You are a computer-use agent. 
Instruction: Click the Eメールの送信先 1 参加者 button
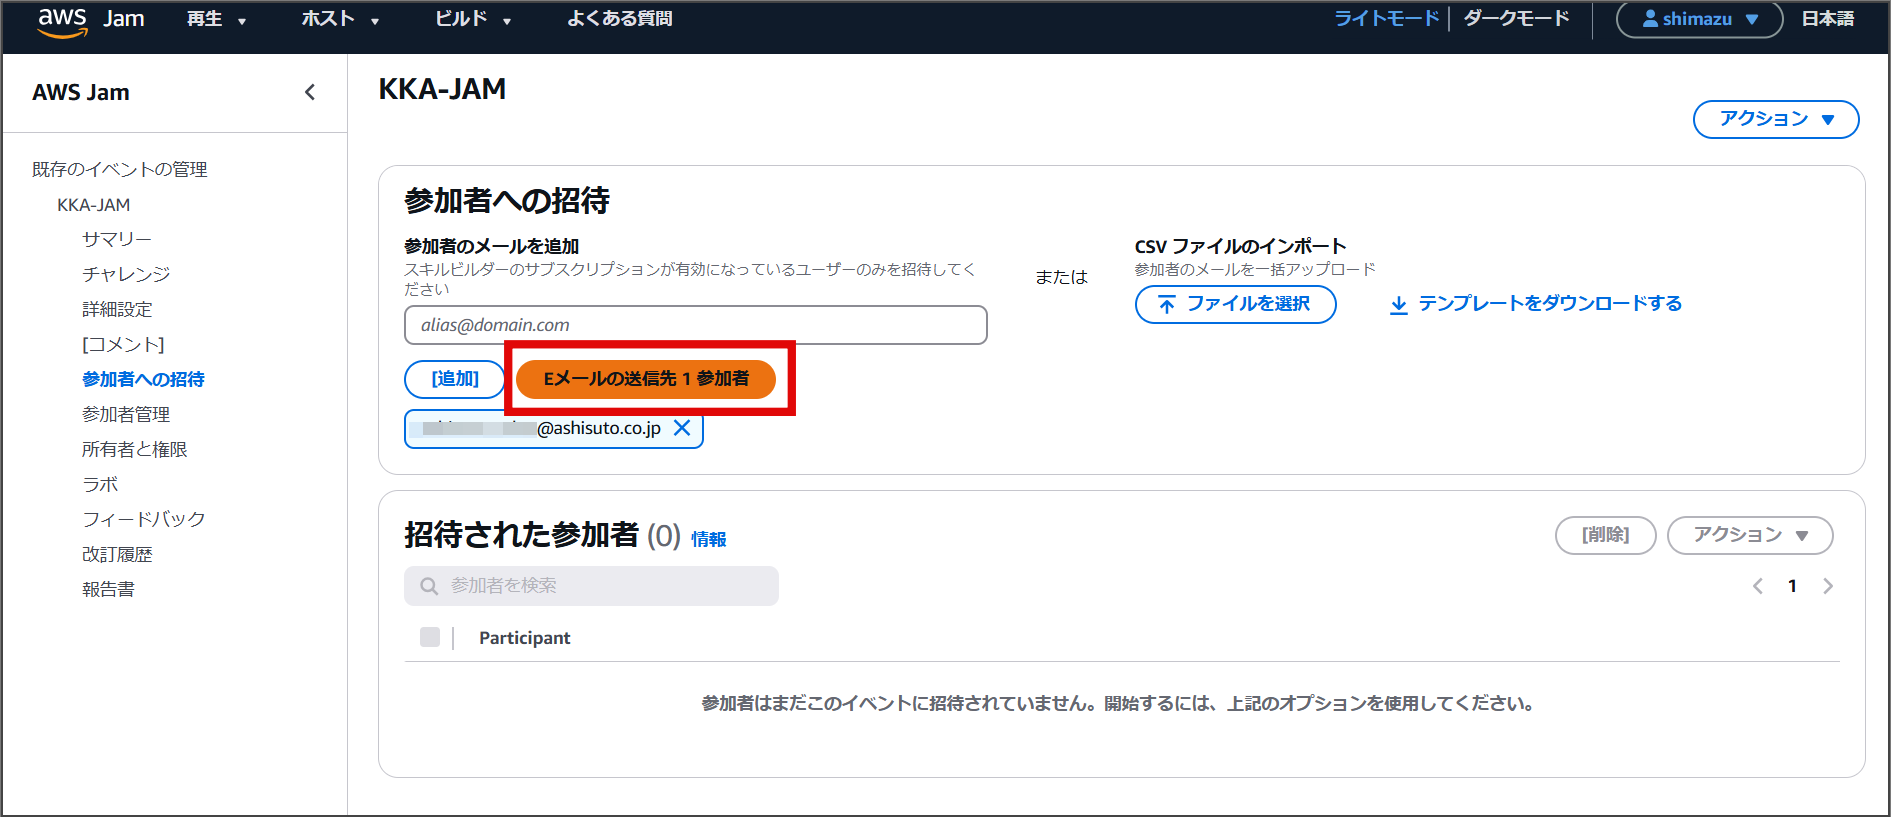(646, 379)
